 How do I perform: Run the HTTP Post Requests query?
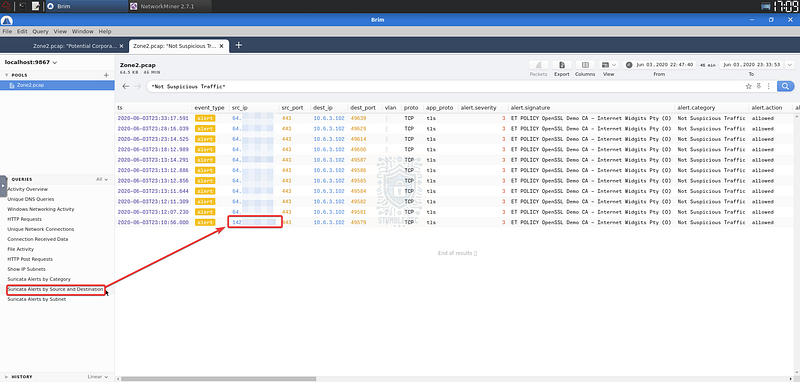tap(30, 259)
